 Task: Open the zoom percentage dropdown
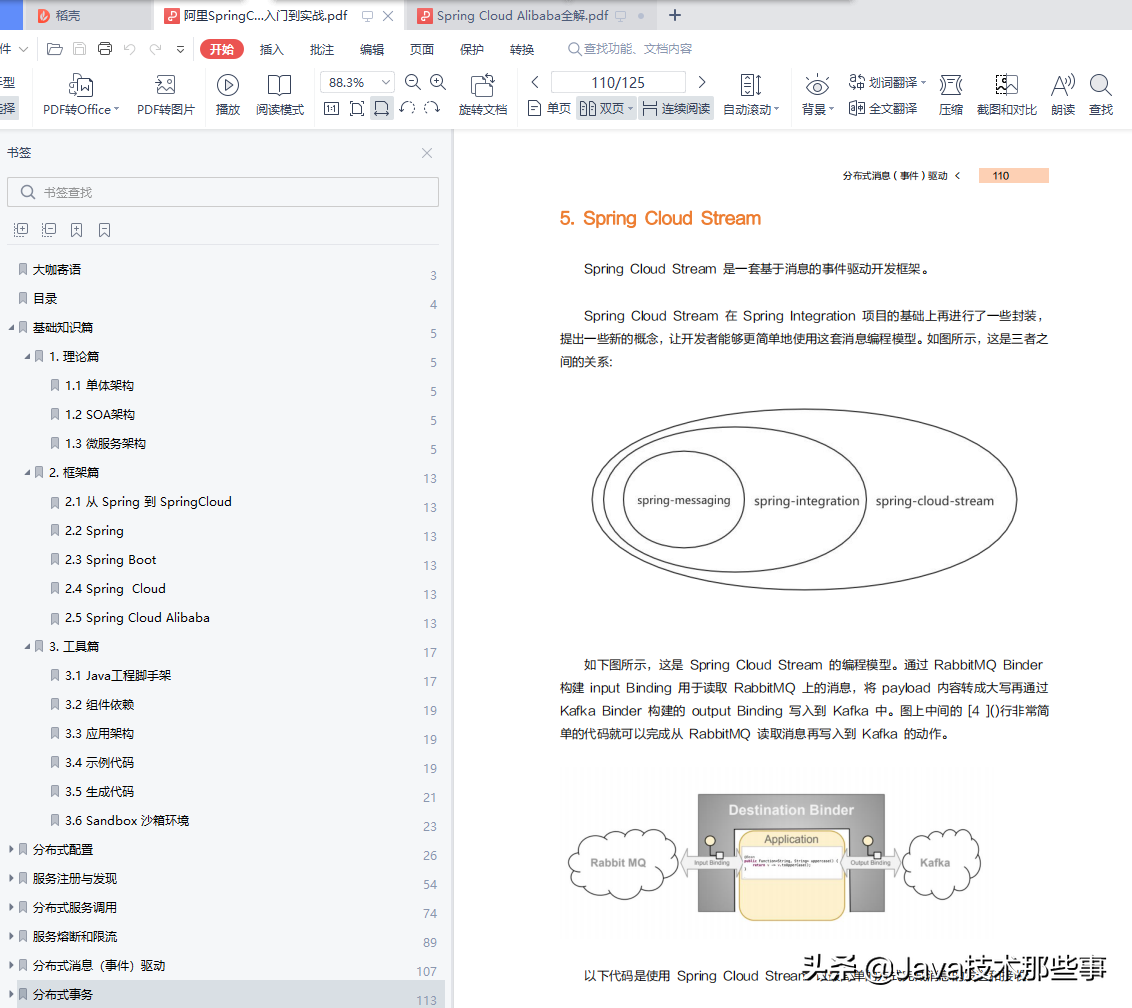tap(386, 82)
